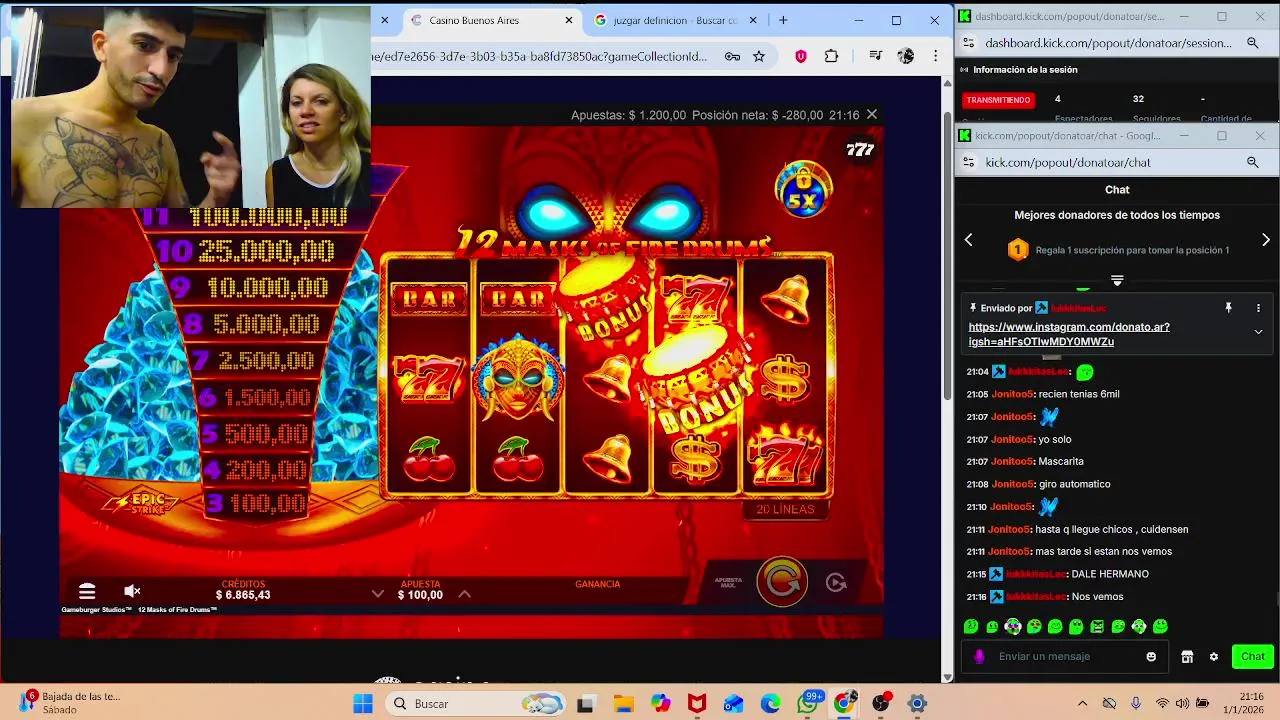Collapse the donors banner with small arrow
The image size is (1280, 720).
[x=1117, y=280]
